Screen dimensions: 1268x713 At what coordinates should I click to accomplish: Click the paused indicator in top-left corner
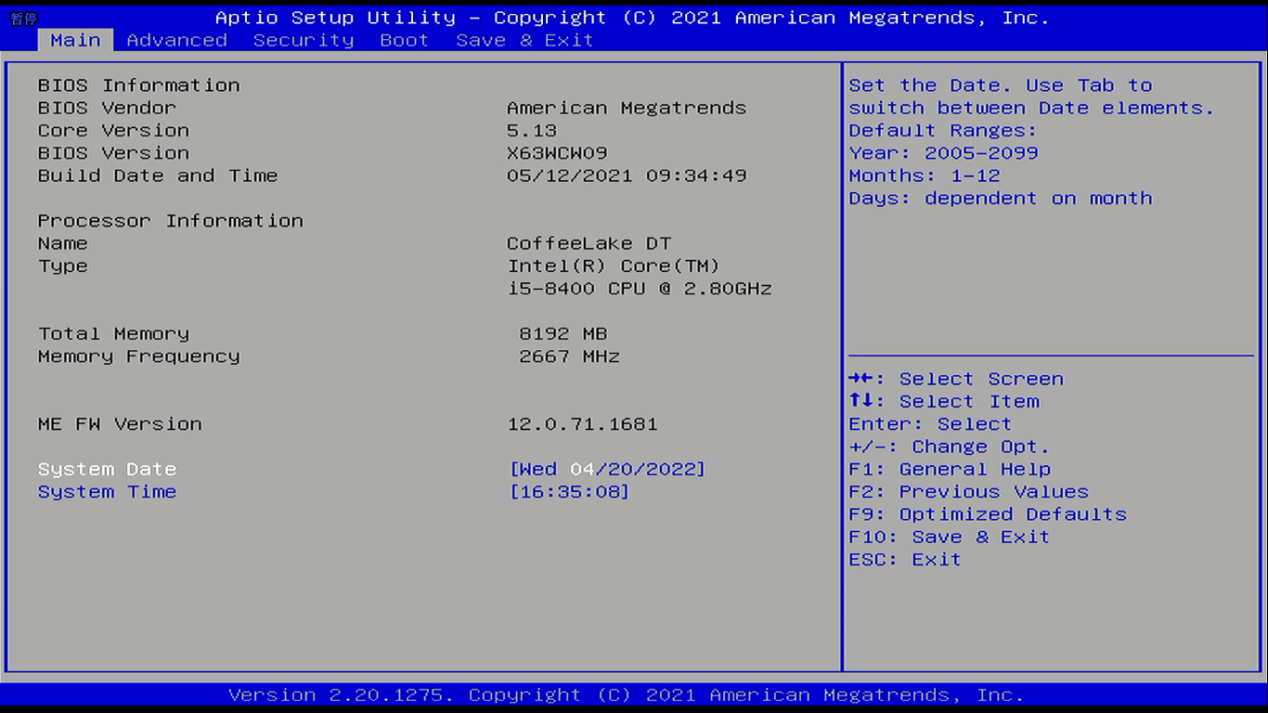(x=23, y=19)
